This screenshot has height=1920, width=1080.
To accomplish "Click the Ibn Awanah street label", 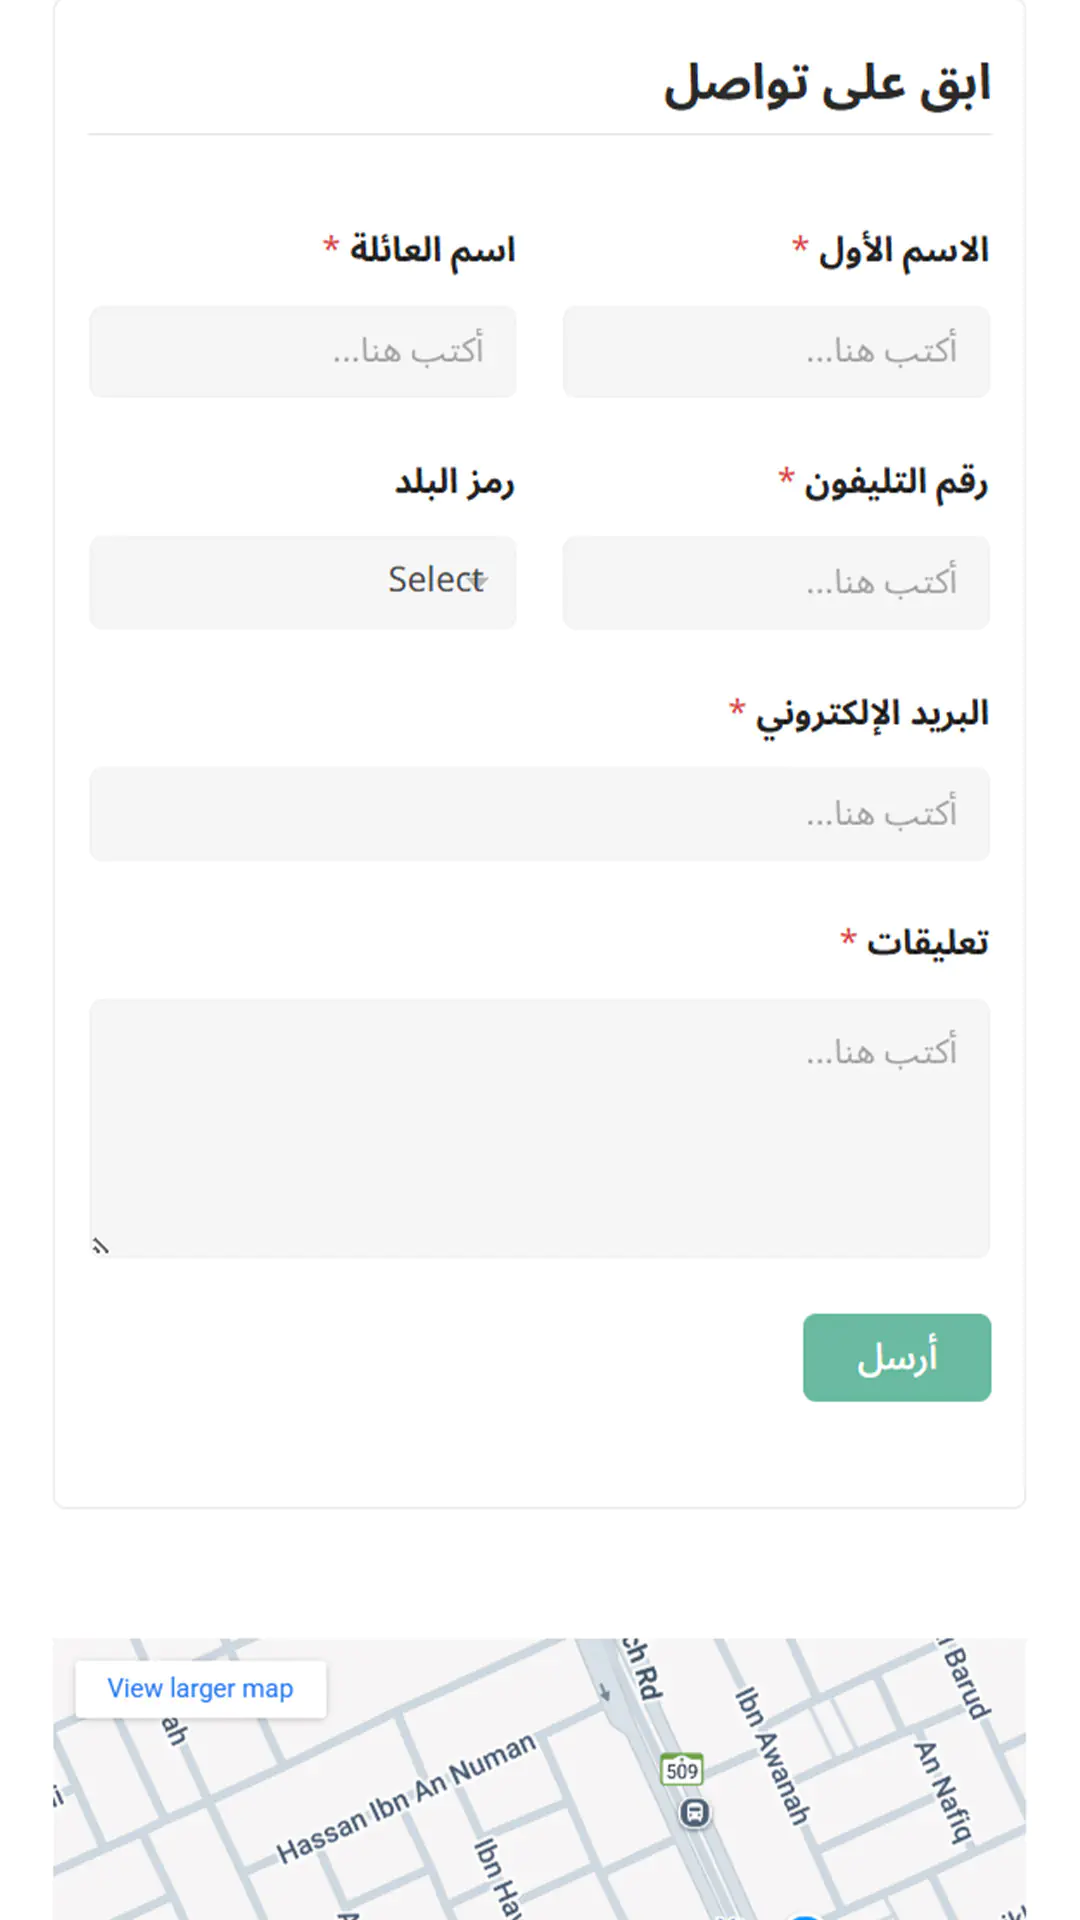I will (772, 1755).
